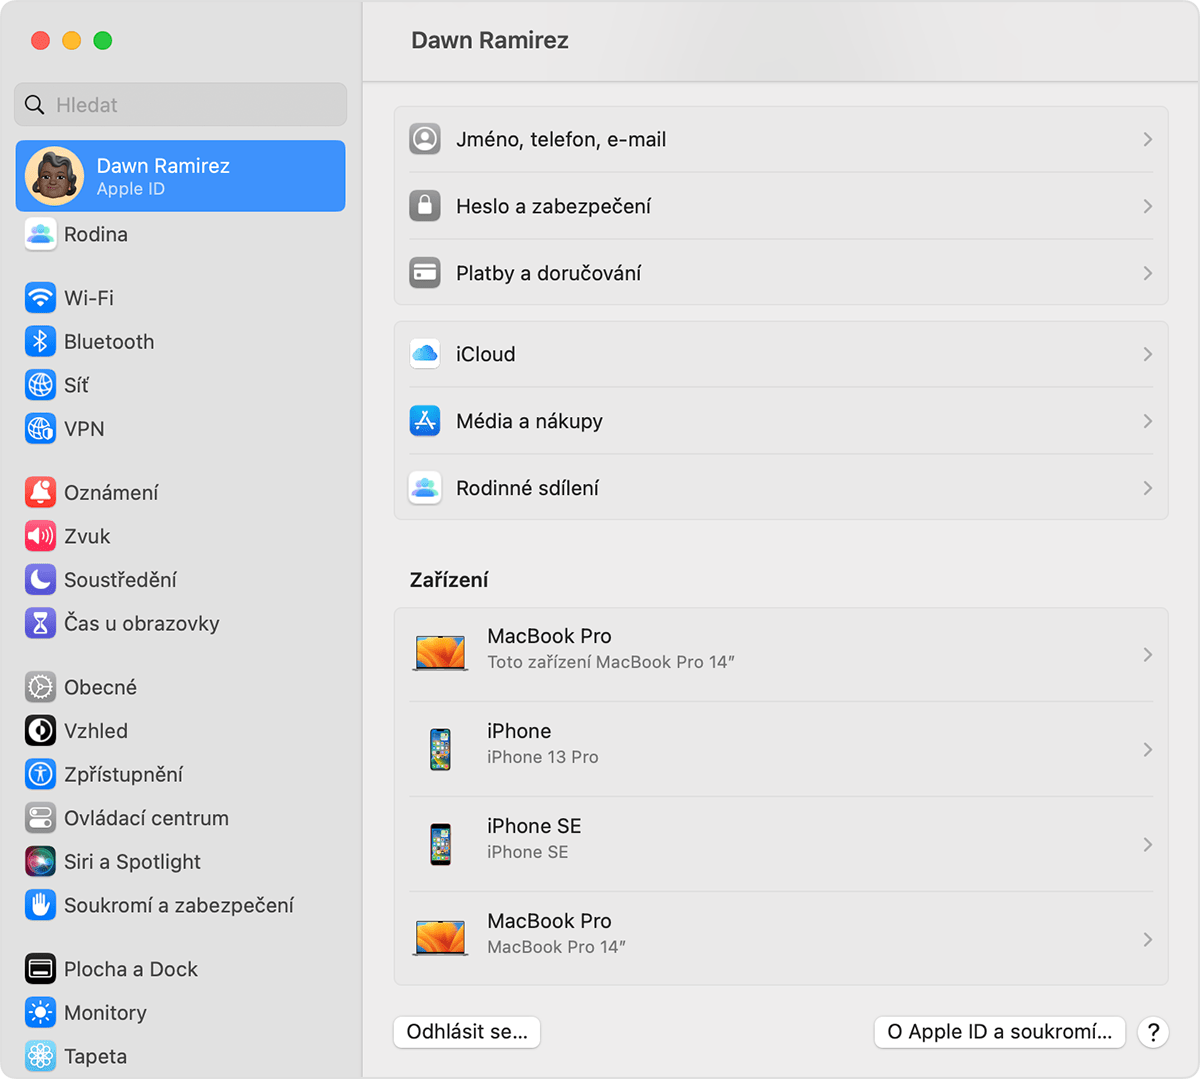Expand Rodinné sdílení chevron
This screenshot has height=1080, width=1200.
pyautogui.click(x=1147, y=488)
